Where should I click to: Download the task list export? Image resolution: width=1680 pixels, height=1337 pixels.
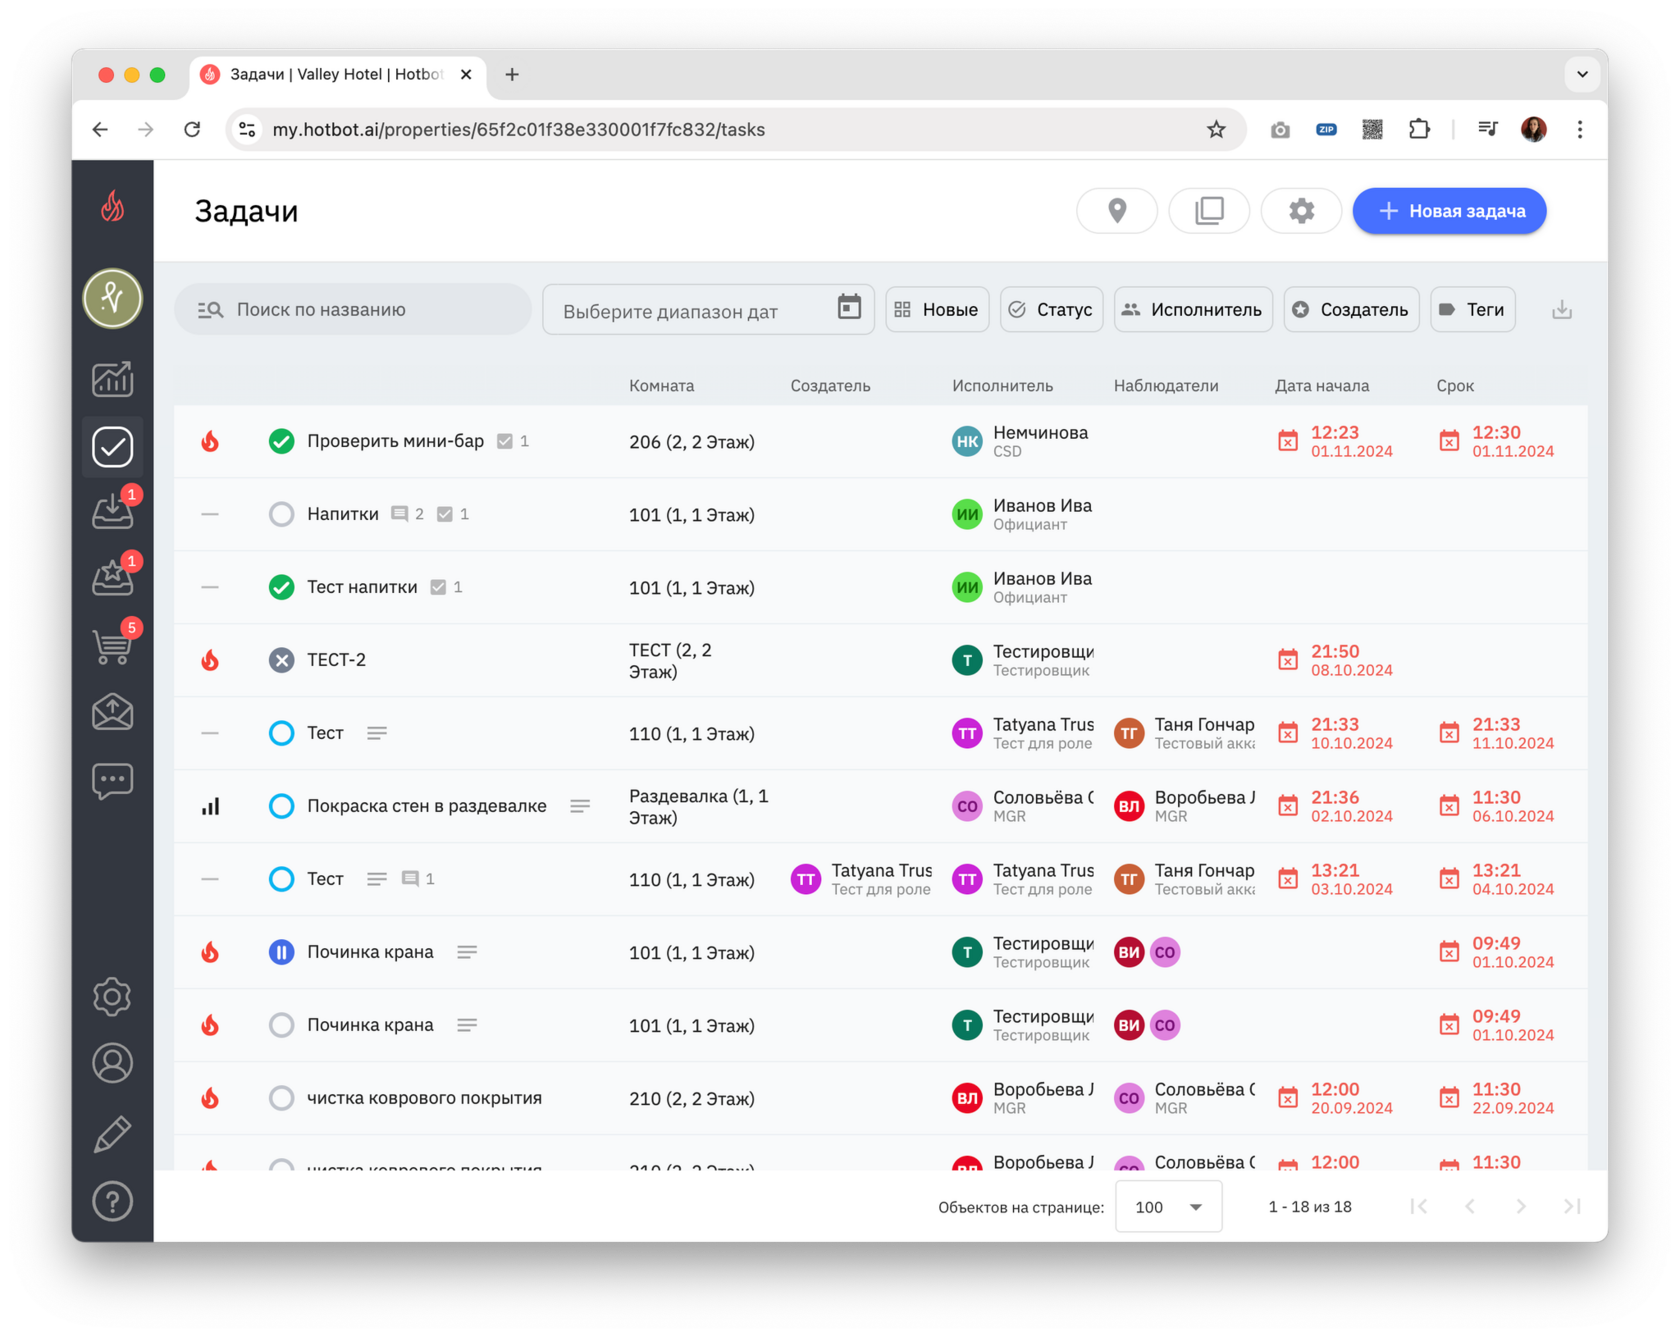click(1562, 310)
